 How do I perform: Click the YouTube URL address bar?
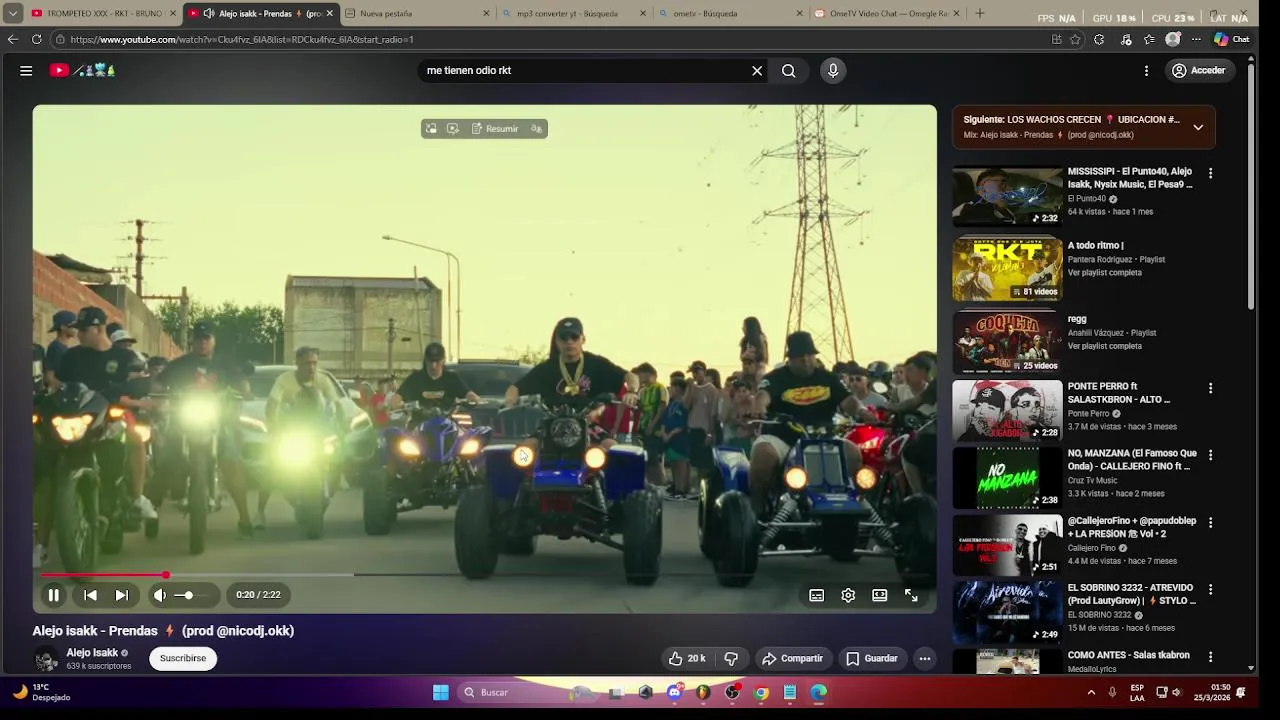pos(550,39)
